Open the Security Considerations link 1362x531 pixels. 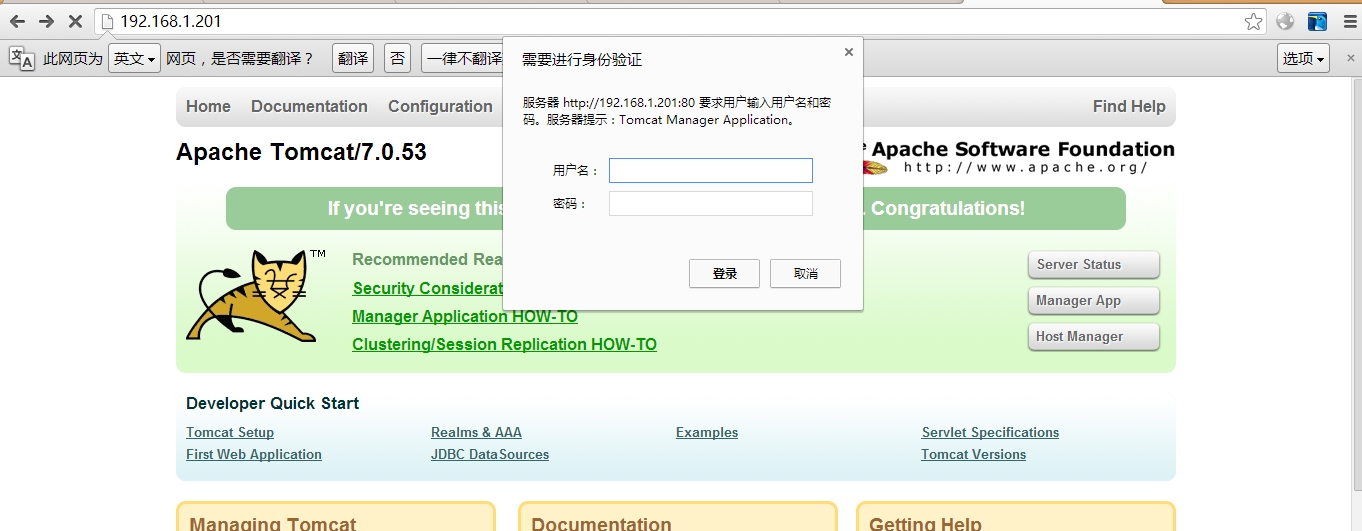pos(427,289)
